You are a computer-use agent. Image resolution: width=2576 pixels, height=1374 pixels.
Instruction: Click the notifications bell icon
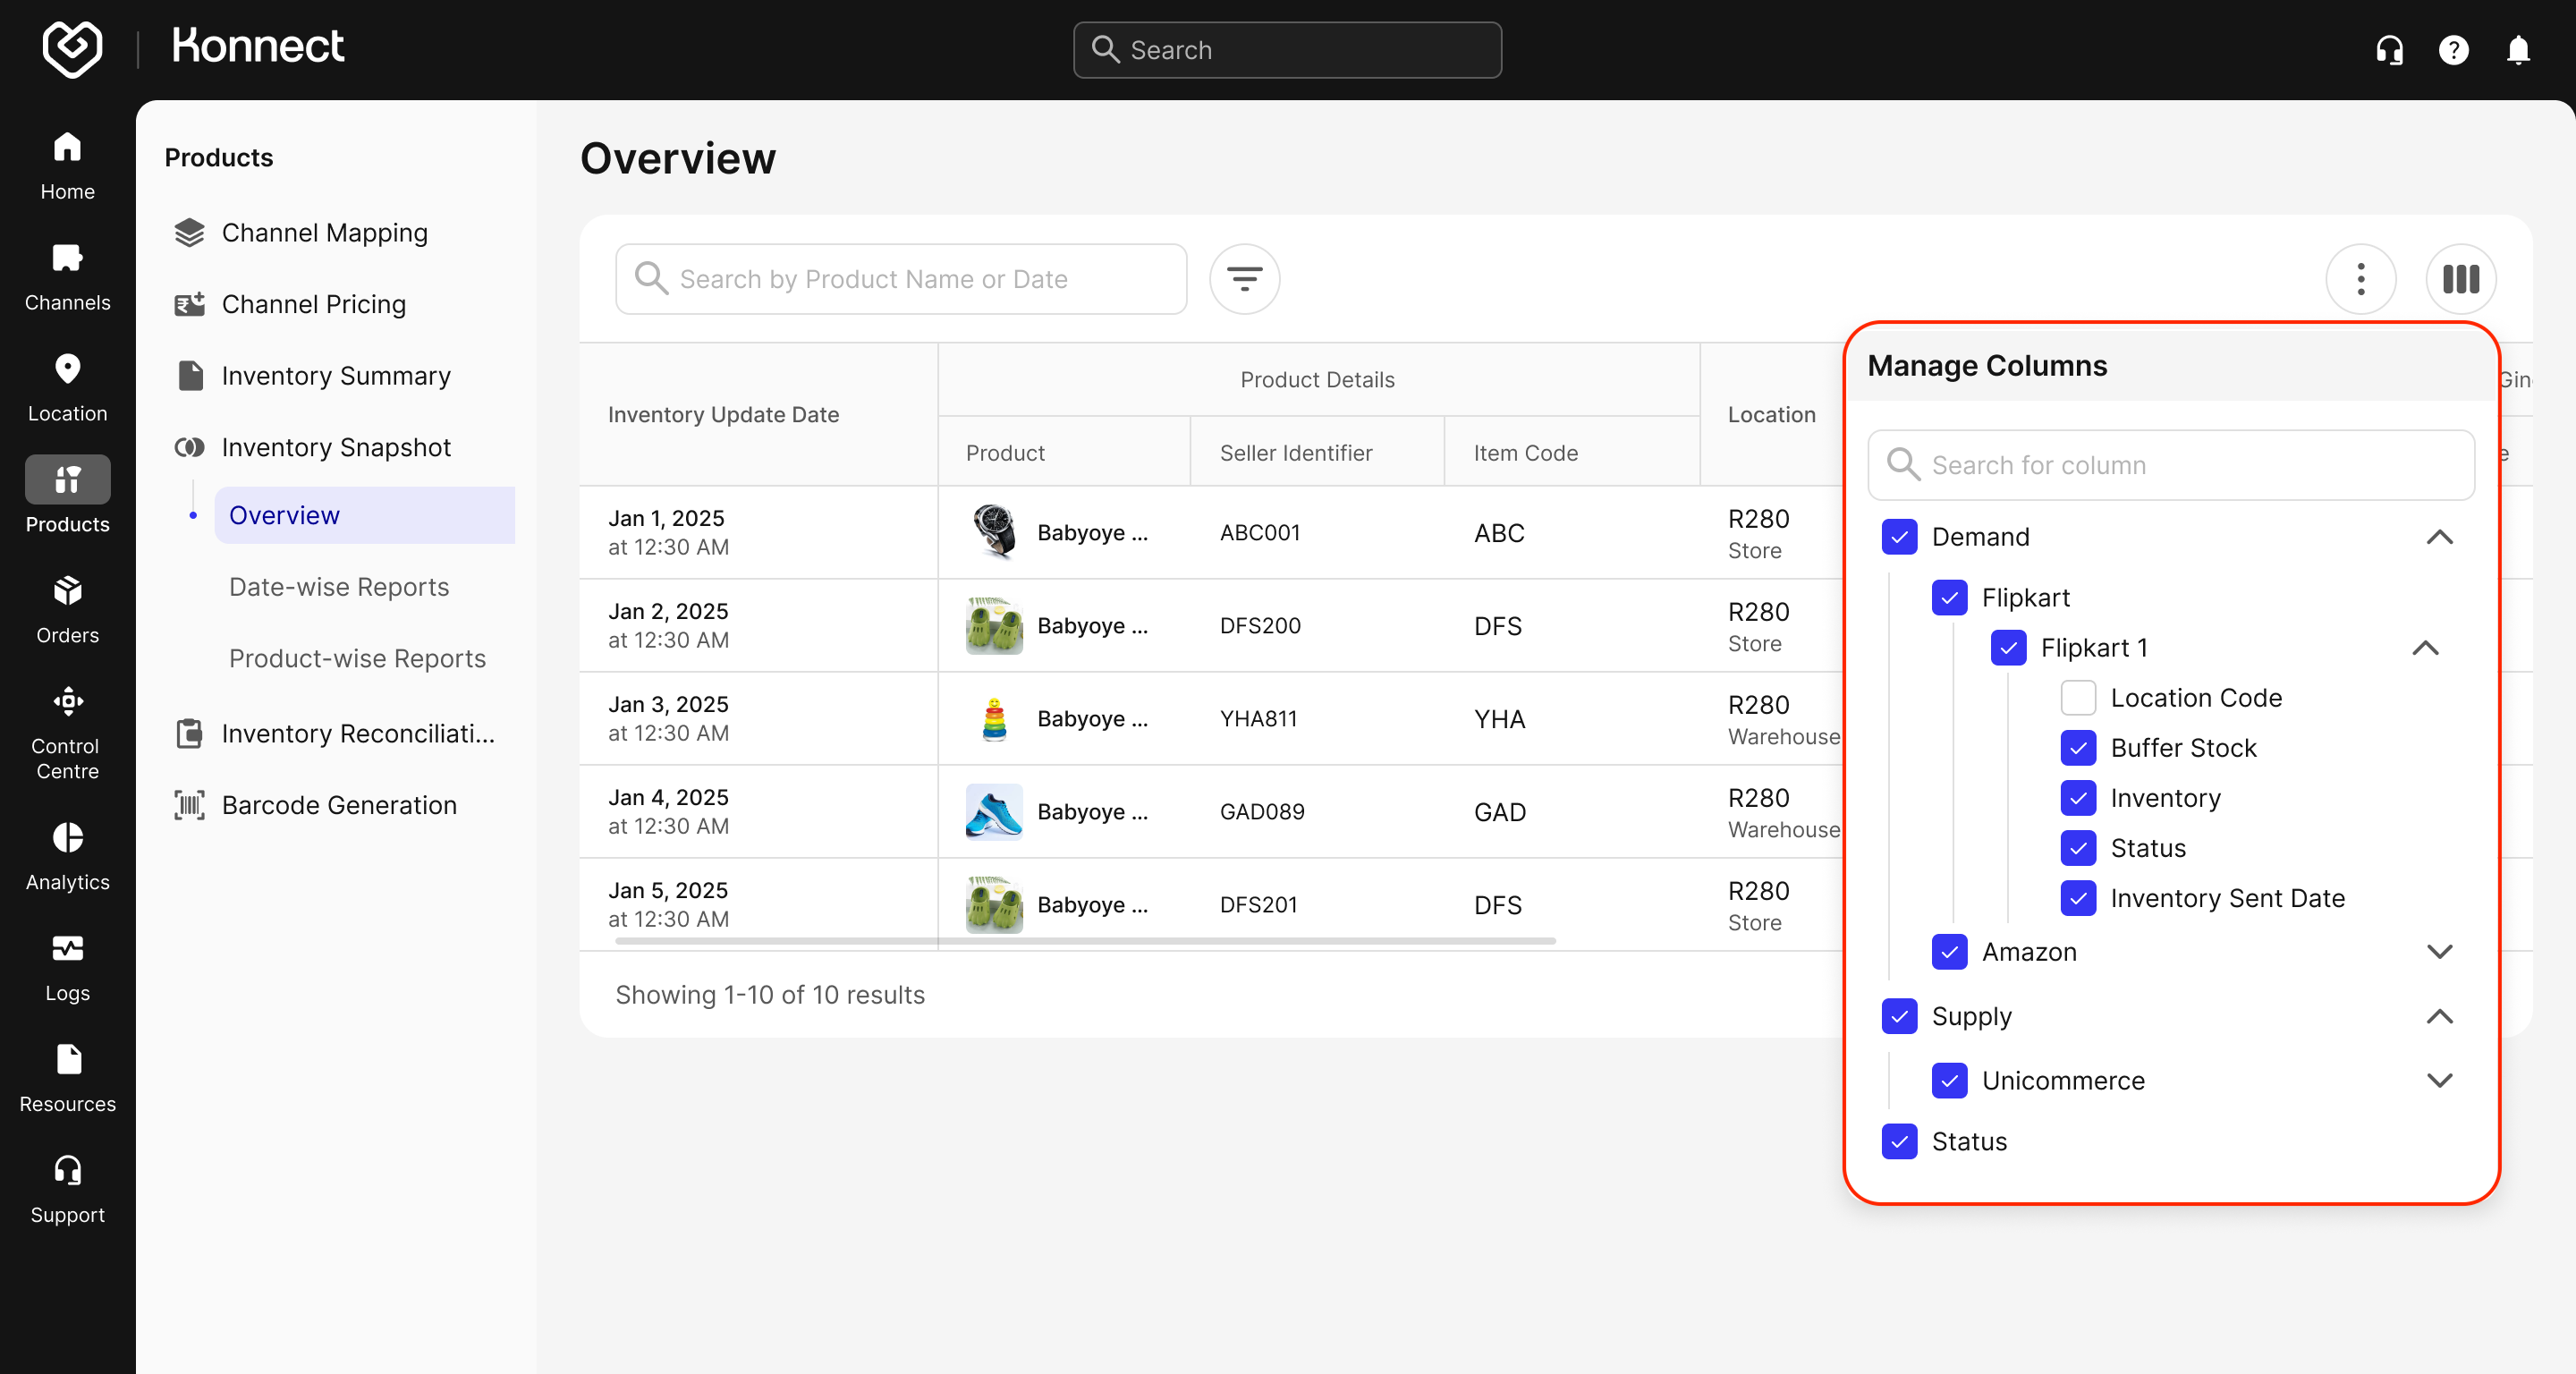point(2517,50)
